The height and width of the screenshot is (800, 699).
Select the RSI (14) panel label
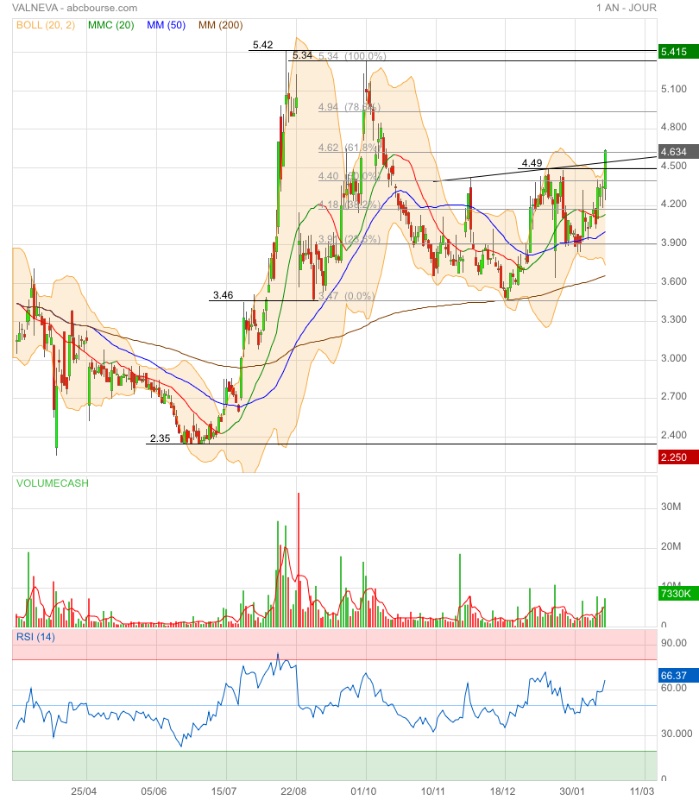37,637
